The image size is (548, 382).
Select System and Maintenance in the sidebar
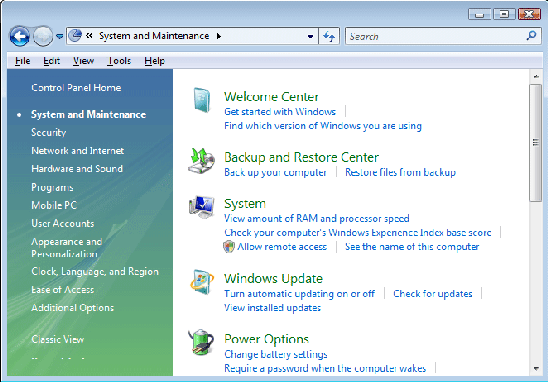click(88, 114)
